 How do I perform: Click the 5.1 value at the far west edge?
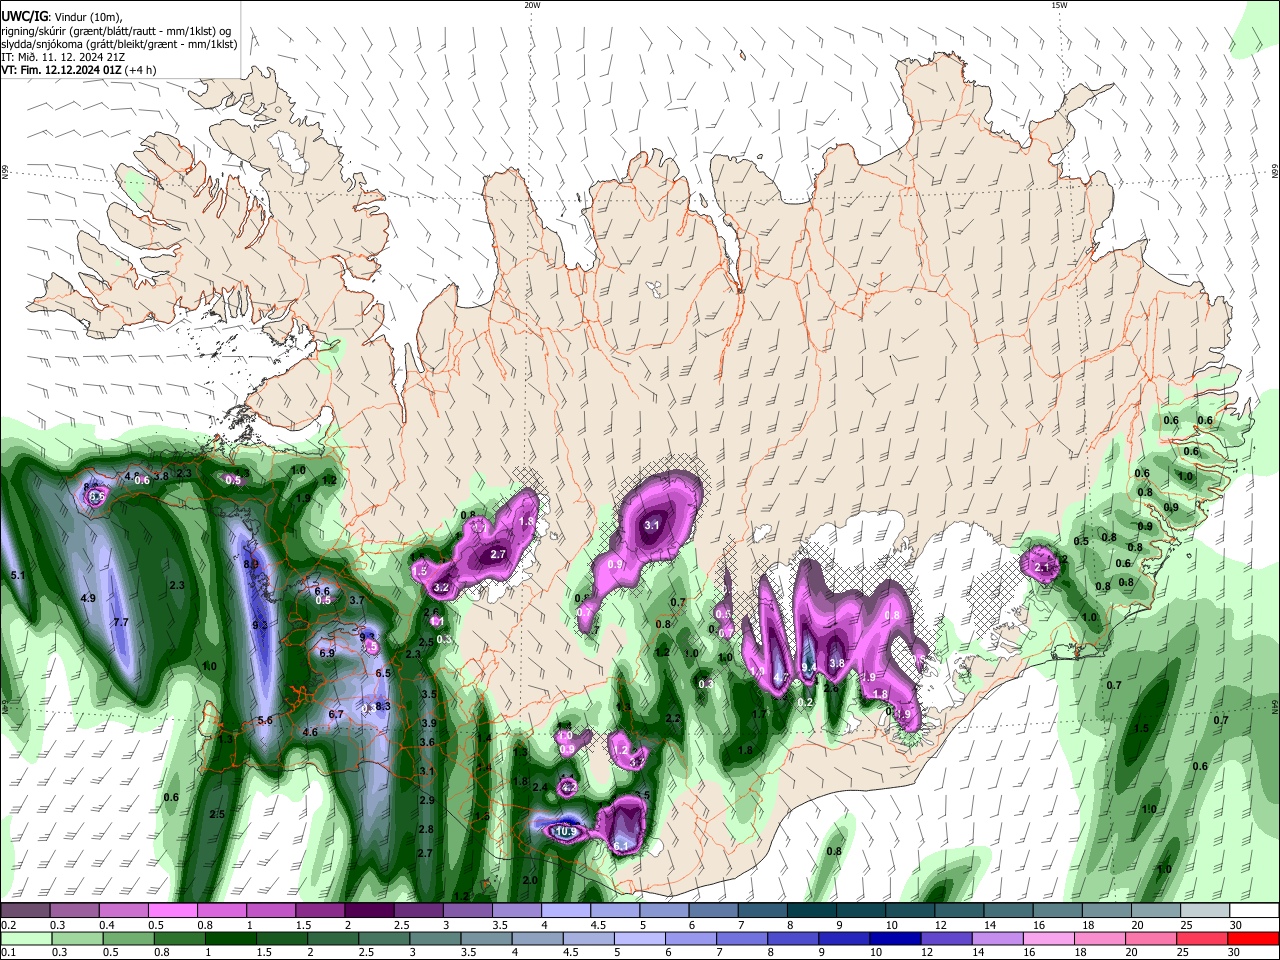pyautogui.click(x=17, y=575)
